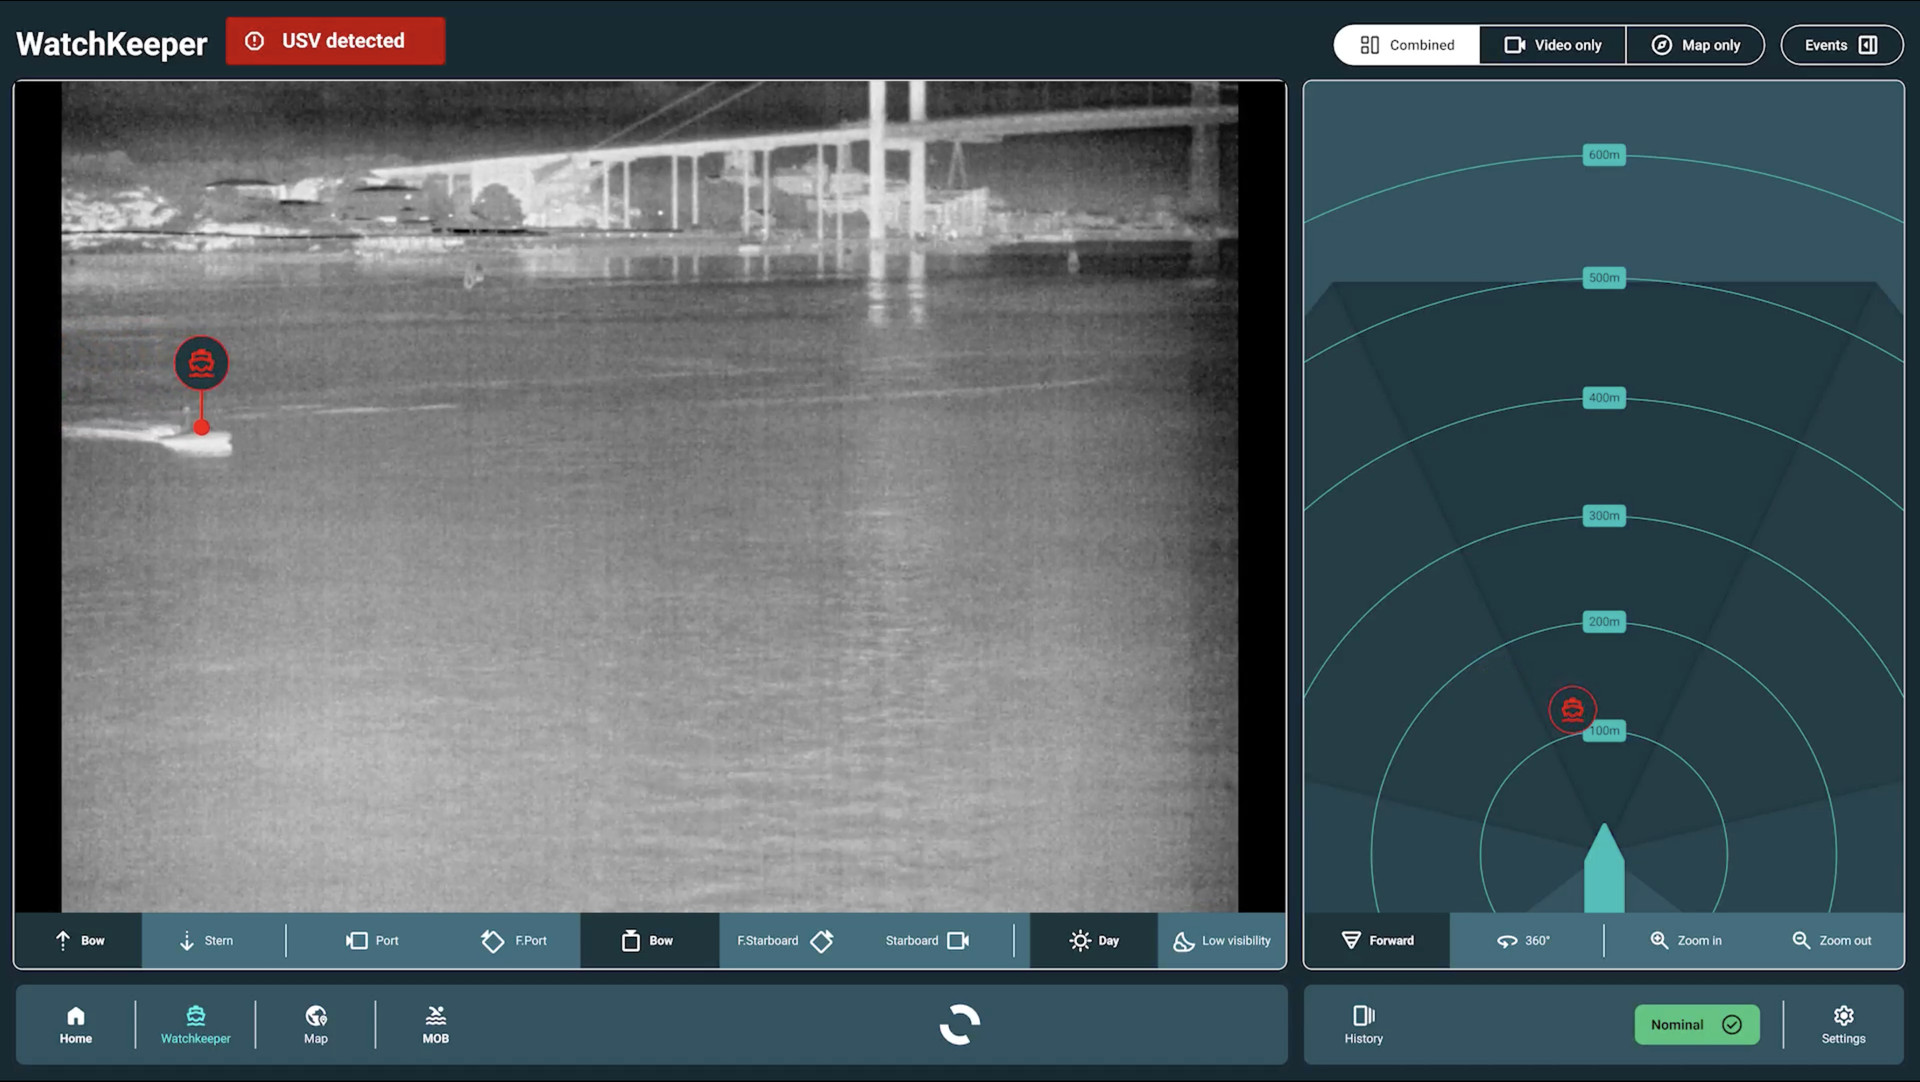Open the Map navigation item

point(316,1025)
